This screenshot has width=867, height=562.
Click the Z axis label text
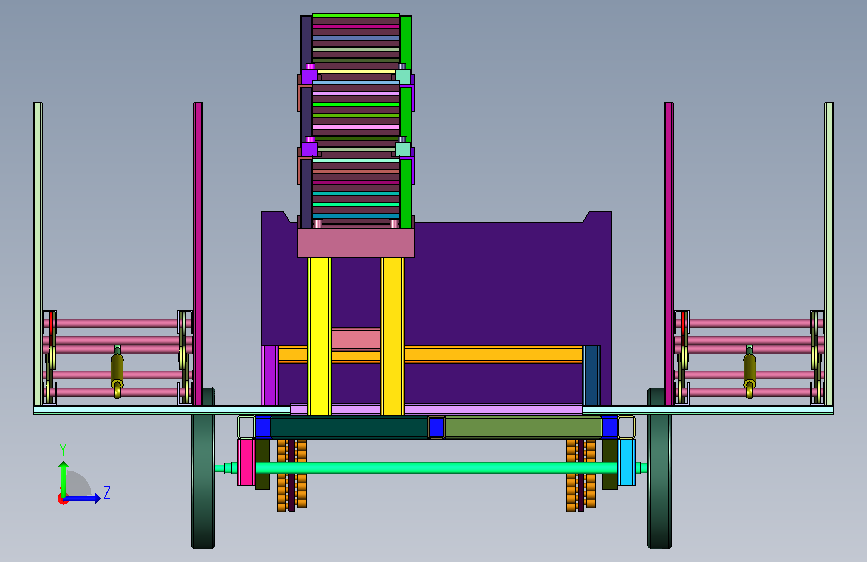pyautogui.click(x=107, y=492)
